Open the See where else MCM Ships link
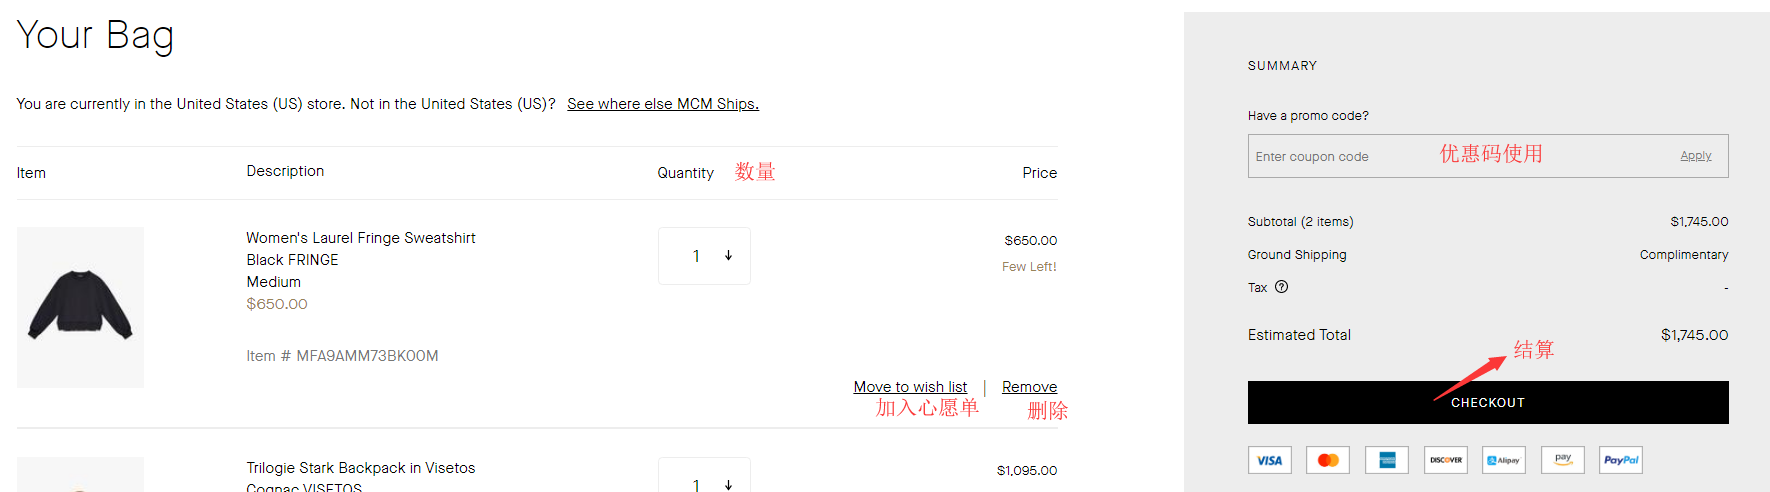Screen dimensions: 1770x492 pos(662,104)
